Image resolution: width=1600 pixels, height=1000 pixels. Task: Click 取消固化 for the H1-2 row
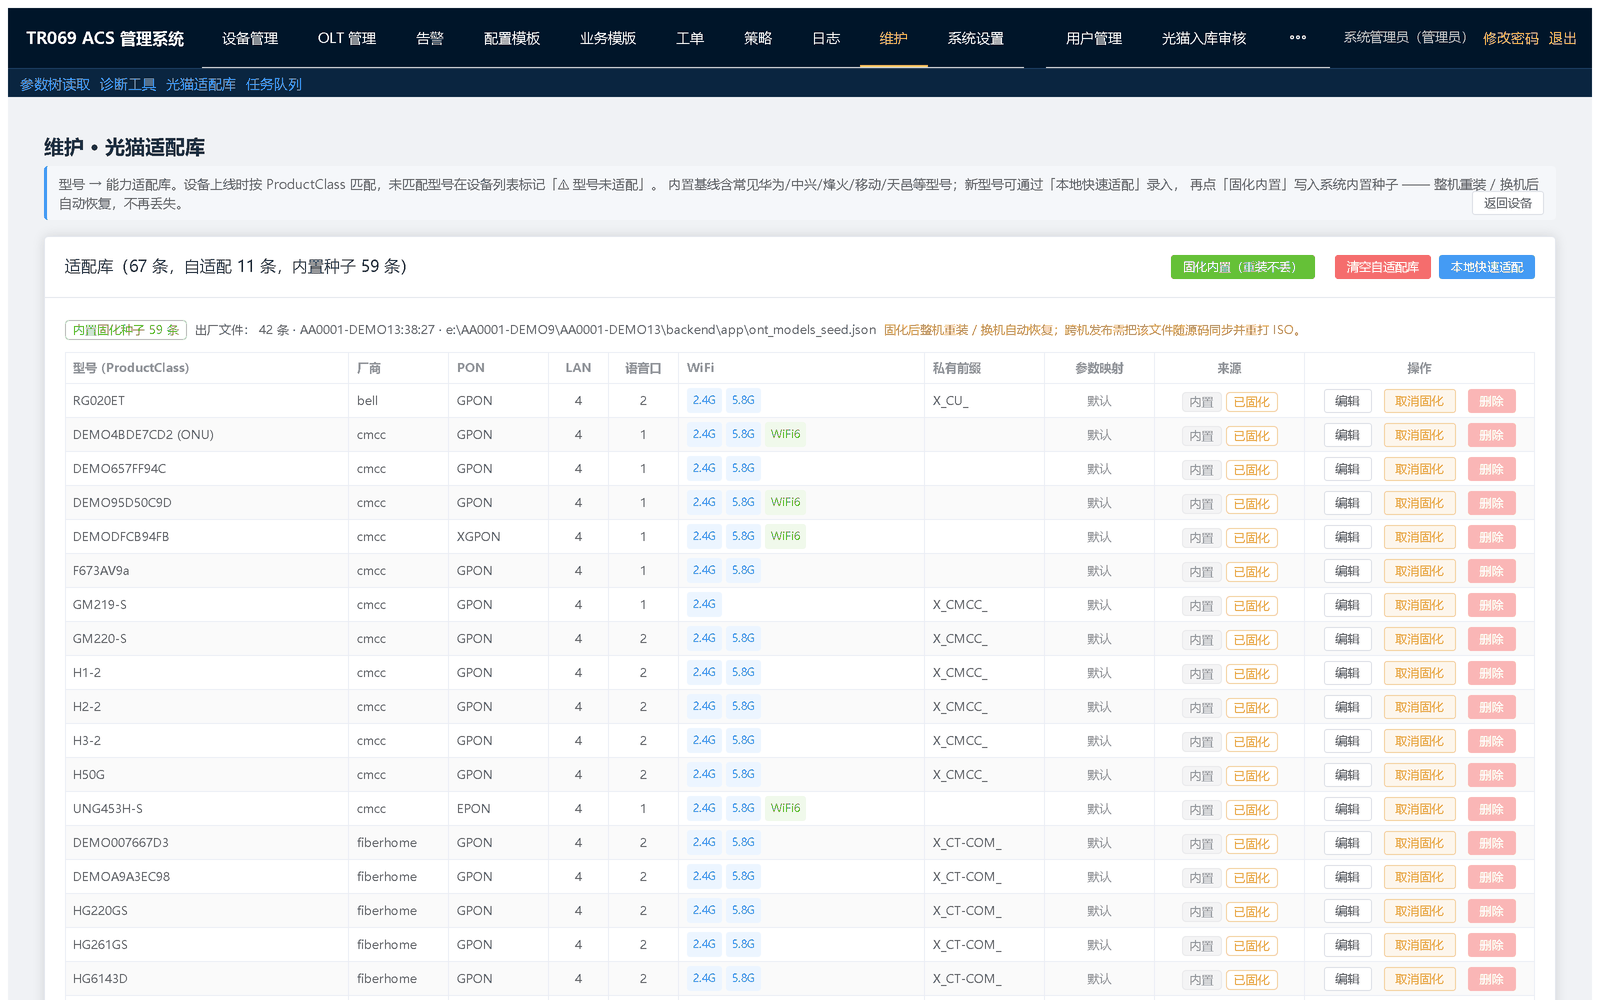coord(1420,673)
